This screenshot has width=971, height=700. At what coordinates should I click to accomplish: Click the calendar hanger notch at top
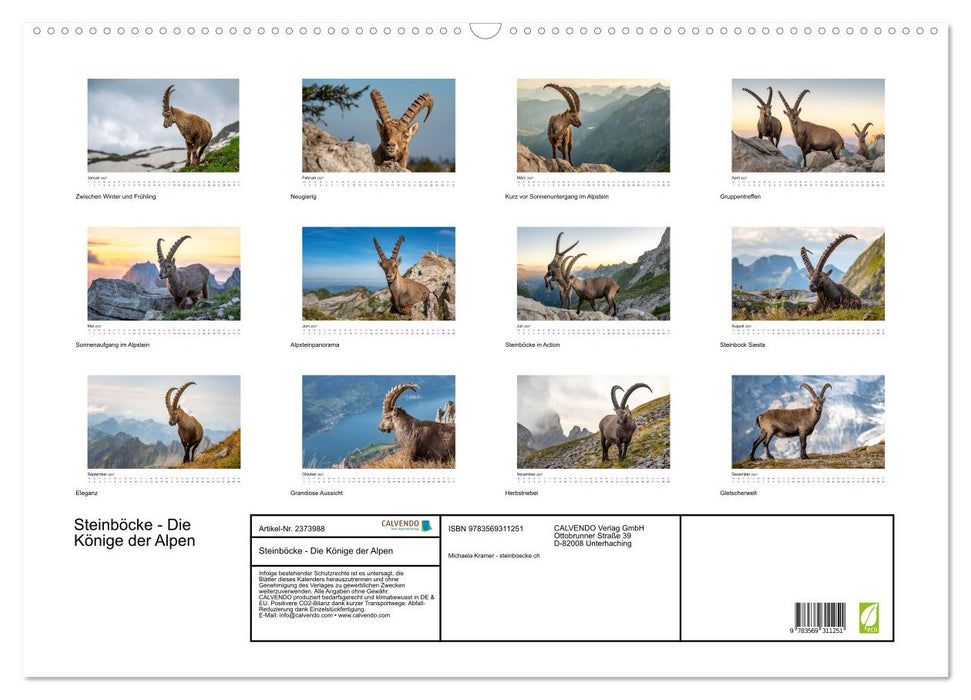click(x=486, y=31)
